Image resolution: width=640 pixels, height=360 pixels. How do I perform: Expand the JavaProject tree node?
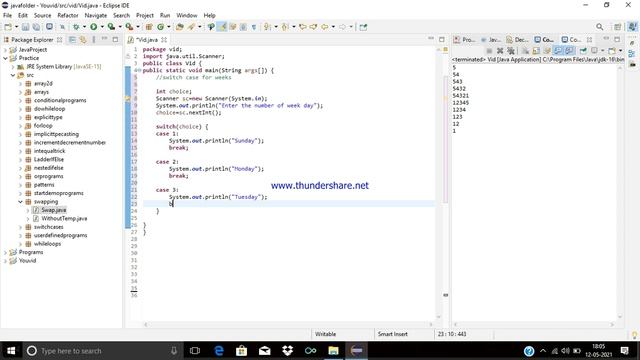click(x=5, y=50)
